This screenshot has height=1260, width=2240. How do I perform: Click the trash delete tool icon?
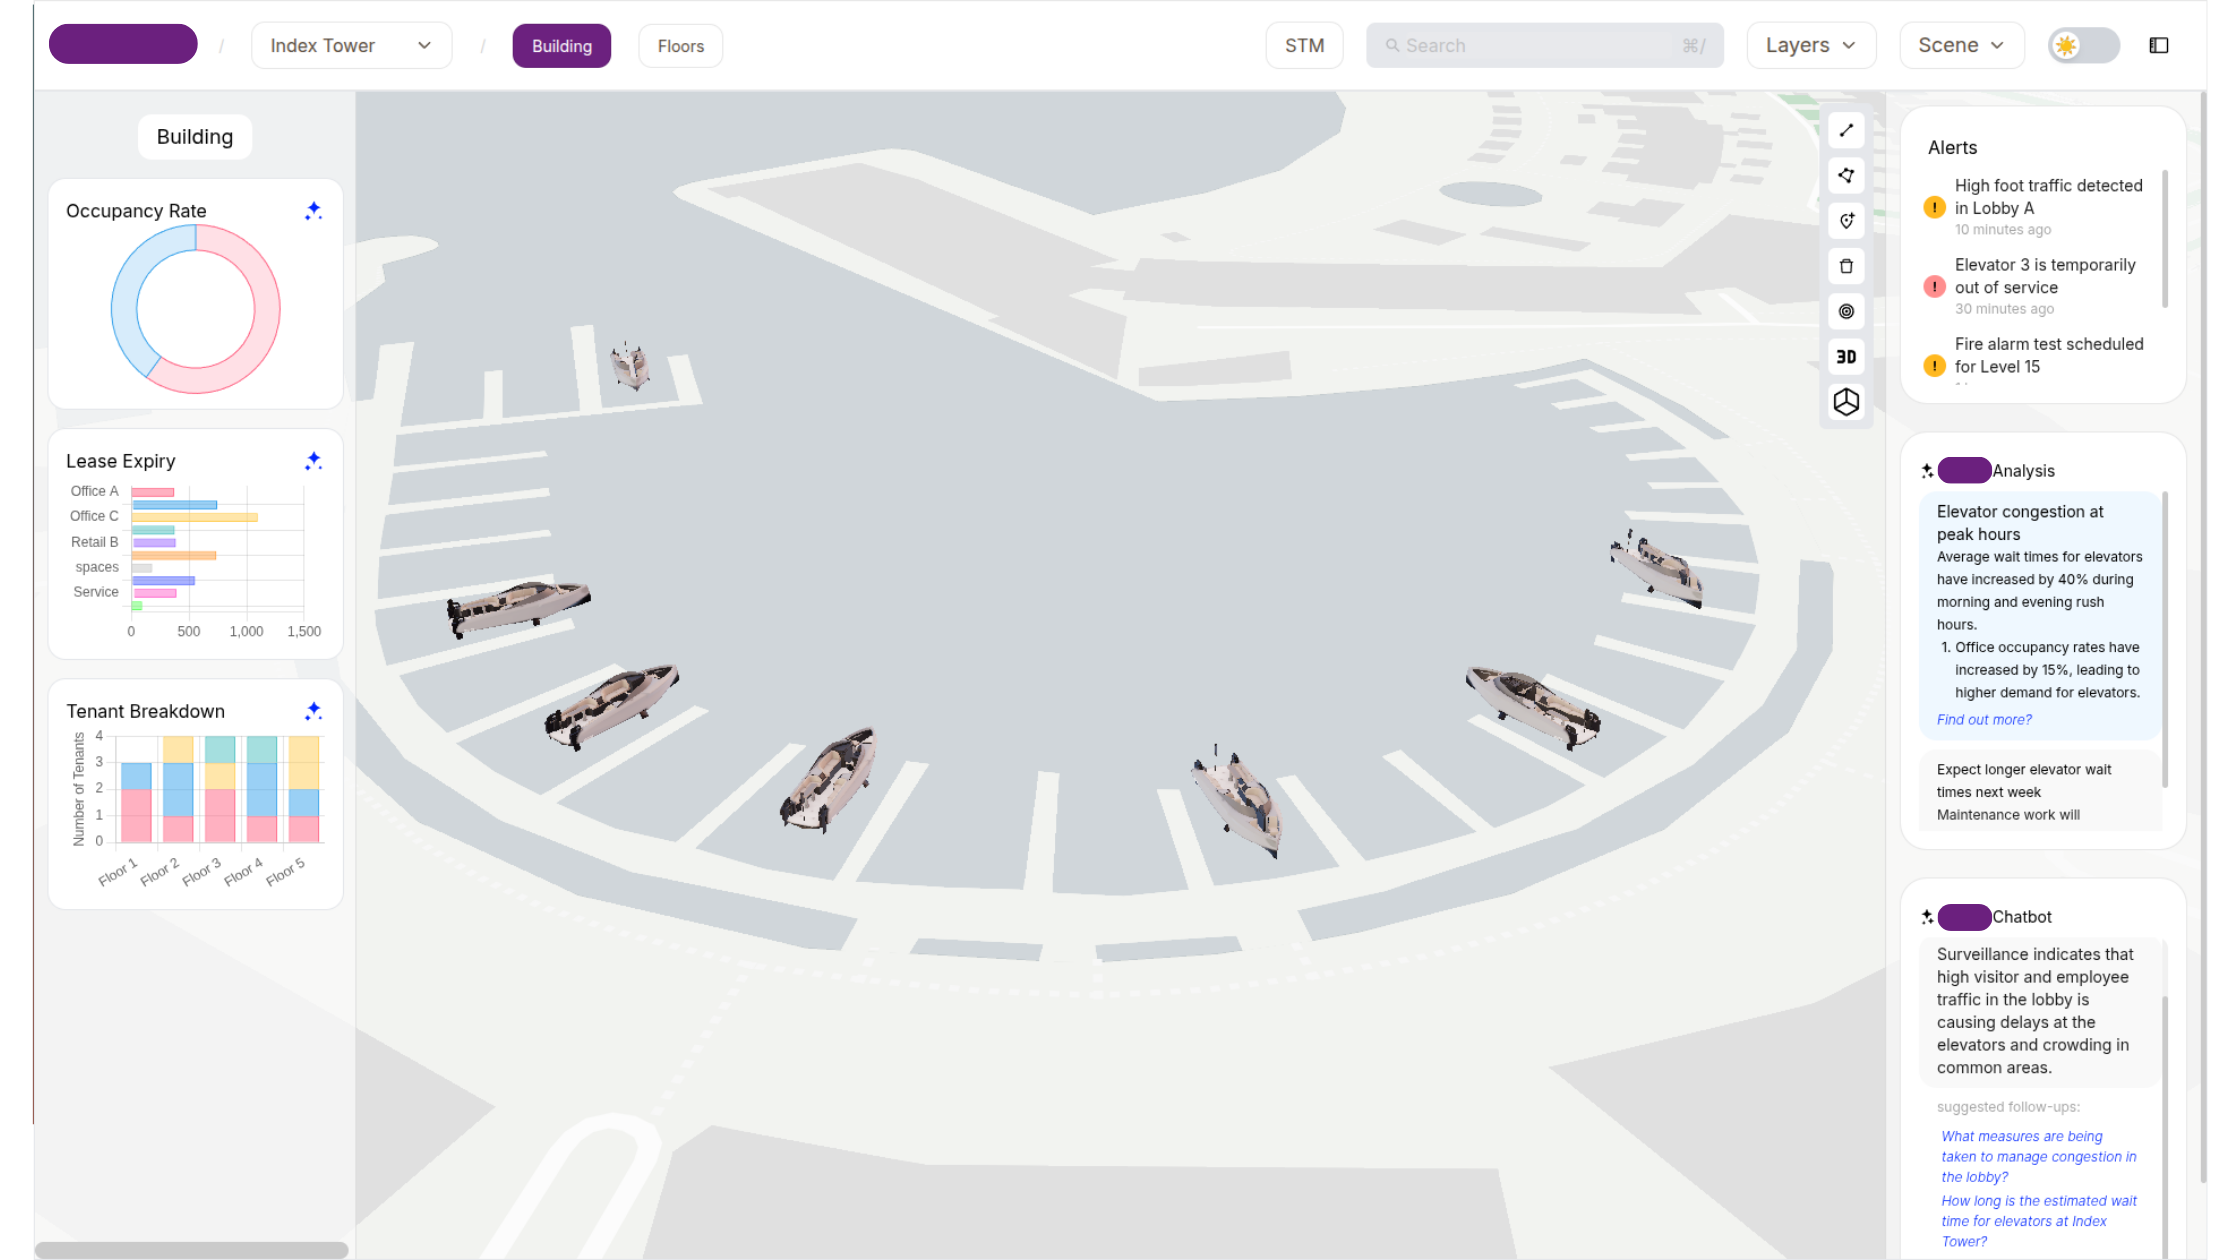1846,266
